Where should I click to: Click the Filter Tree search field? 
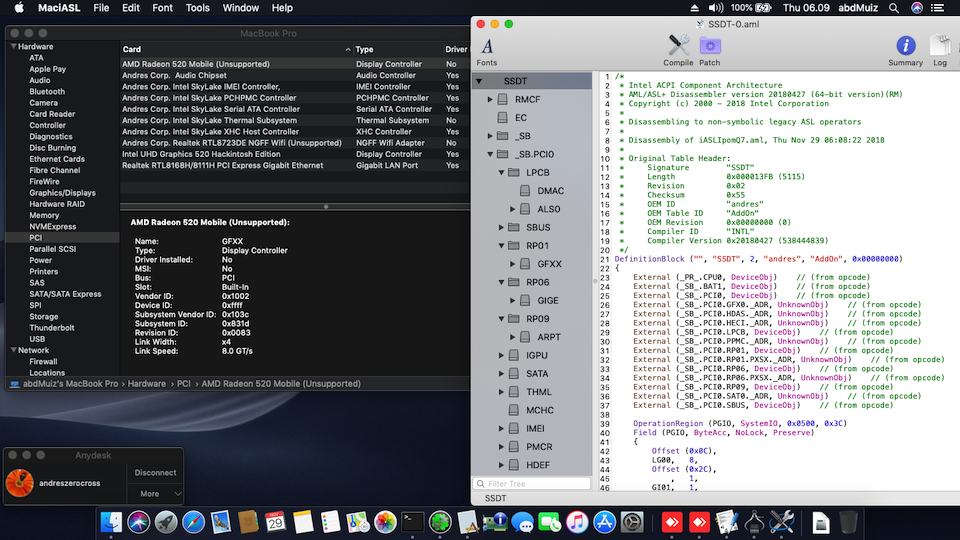click(532, 483)
